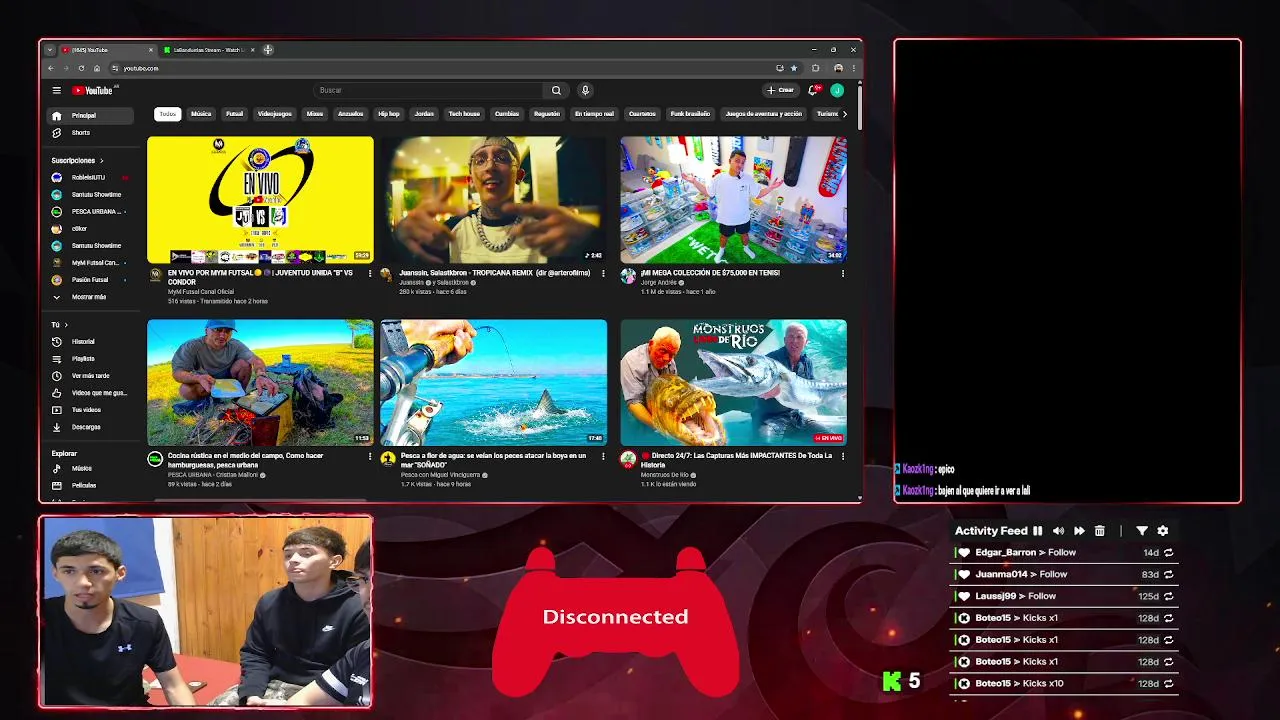The image size is (1280, 720).
Task: Select the En tiempo real chip
Action: point(594,114)
